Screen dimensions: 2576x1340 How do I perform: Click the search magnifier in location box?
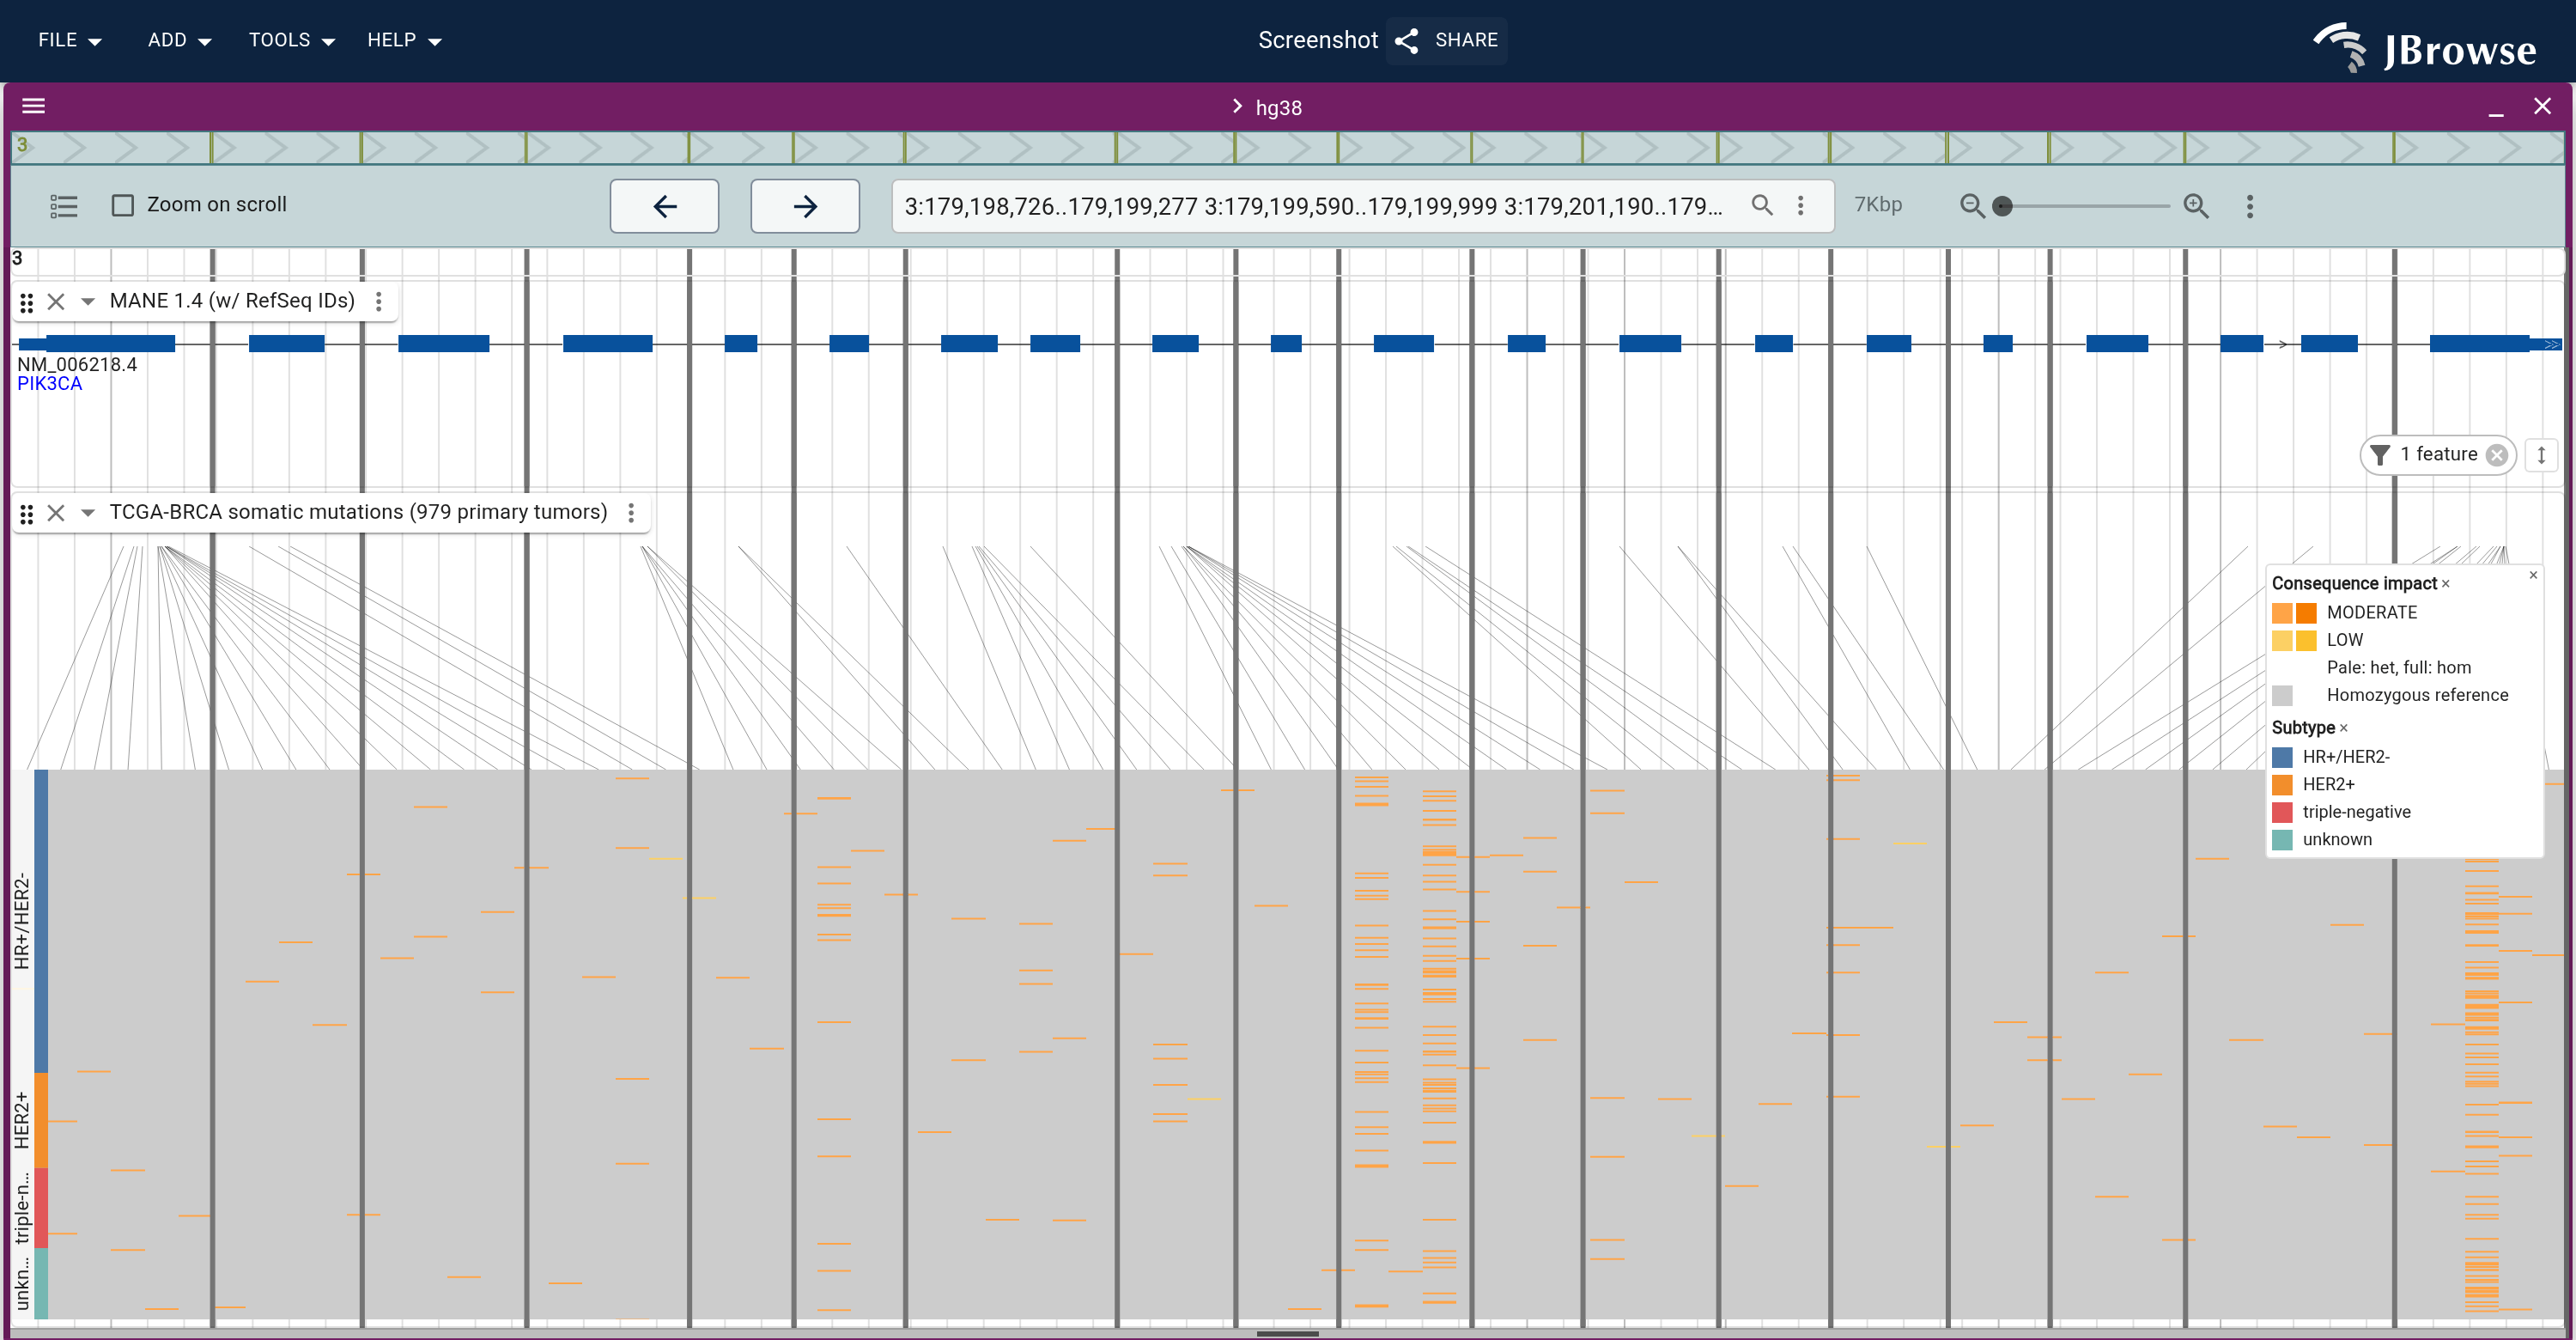pos(1763,205)
